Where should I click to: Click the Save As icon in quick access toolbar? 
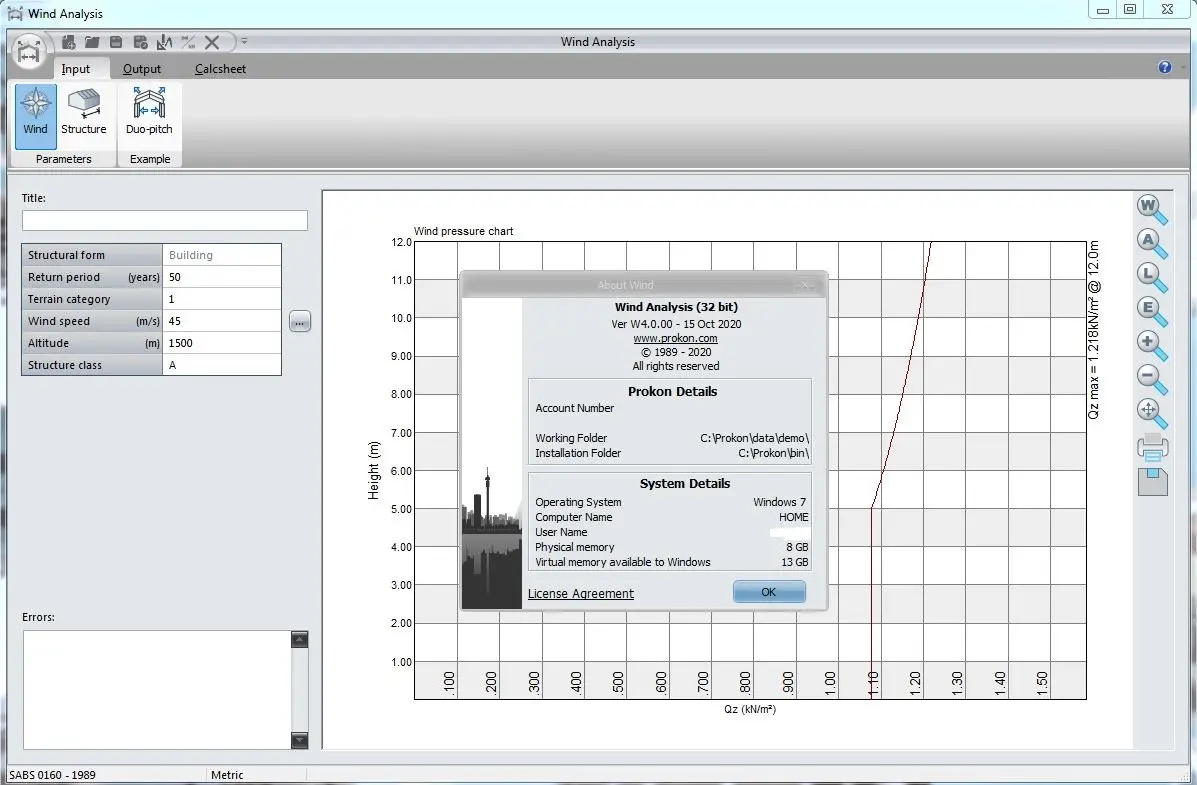(140, 42)
